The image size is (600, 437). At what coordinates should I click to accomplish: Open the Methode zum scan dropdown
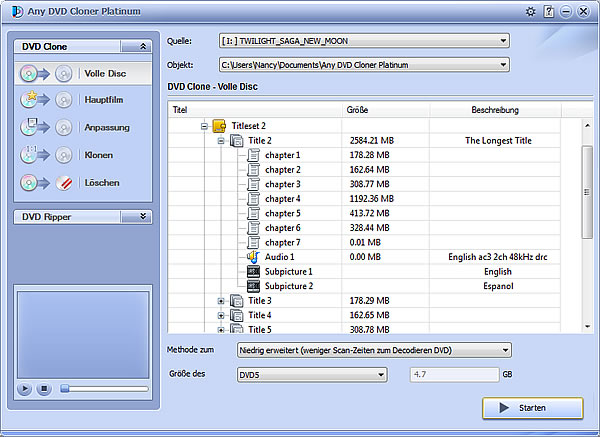coord(505,350)
